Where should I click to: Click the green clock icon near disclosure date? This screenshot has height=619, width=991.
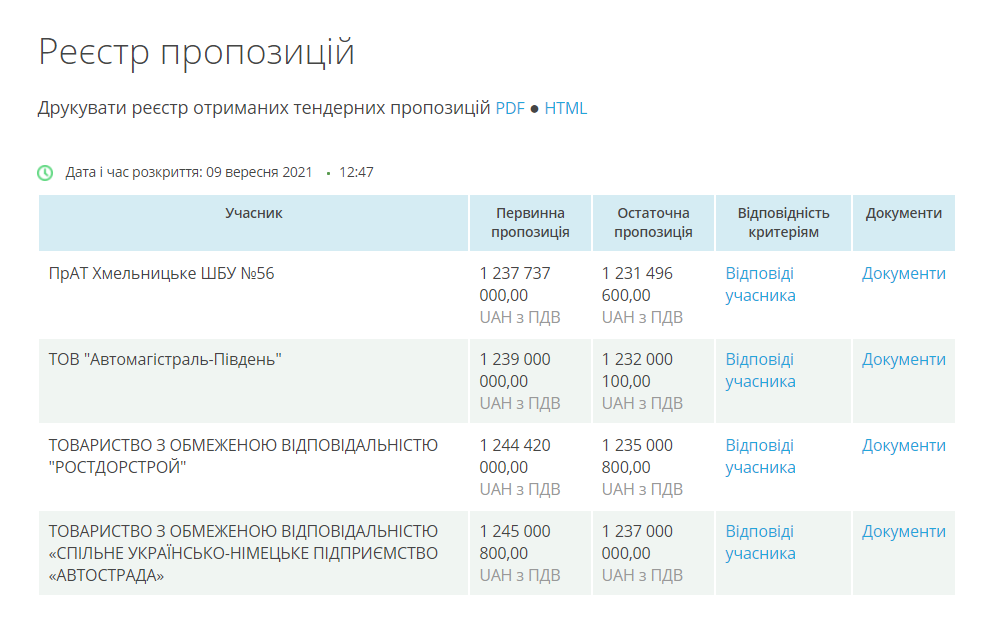(x=45, y=173)
